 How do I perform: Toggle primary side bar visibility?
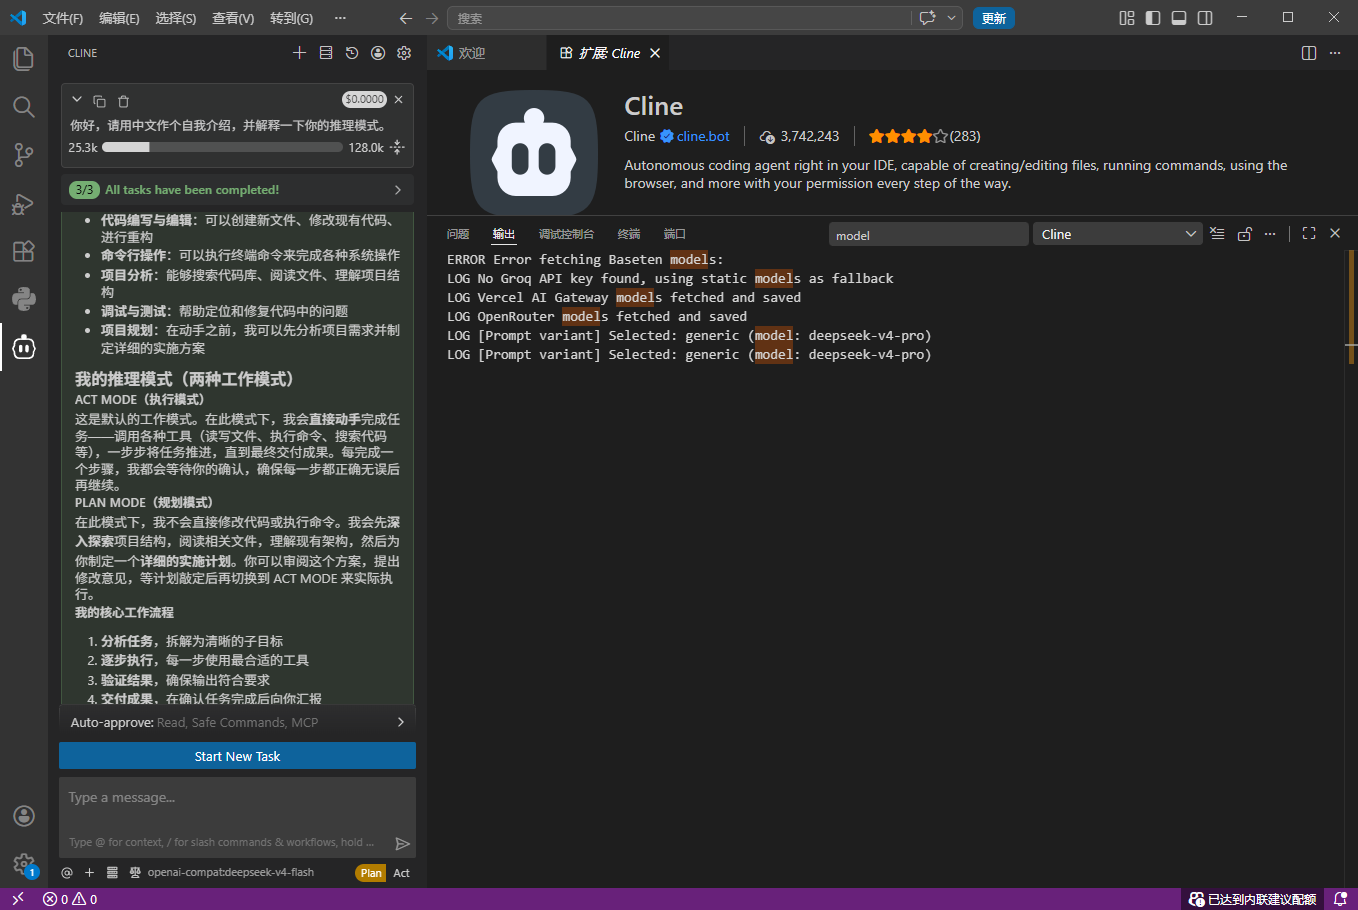[1153, 18]
